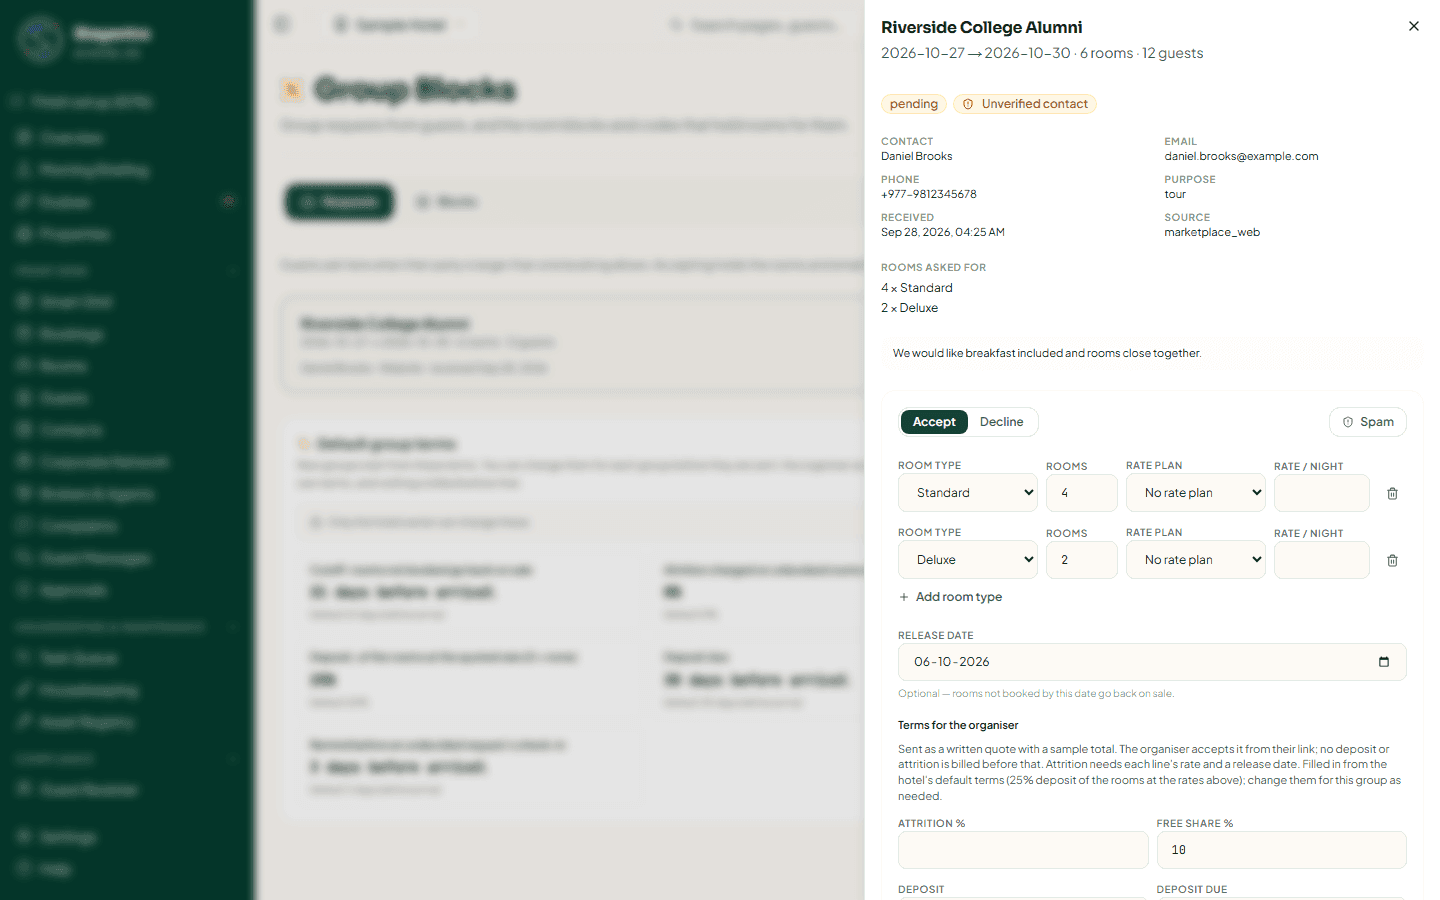This screenshot has height=900, width=1440.
Task: Click the '4 x Standard' rooms asked line
Action: (x=917, y=288)
